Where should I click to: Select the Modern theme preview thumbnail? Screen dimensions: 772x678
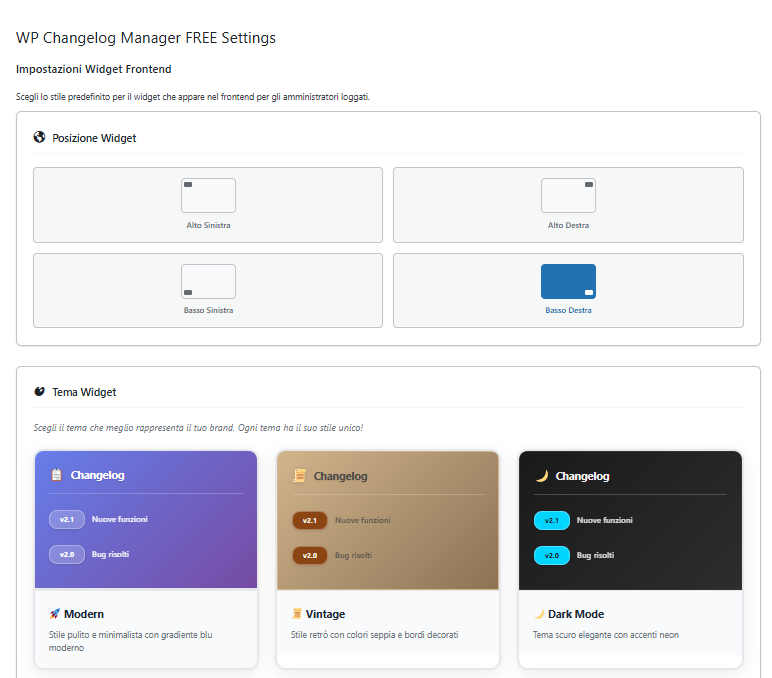coord(146,519)
